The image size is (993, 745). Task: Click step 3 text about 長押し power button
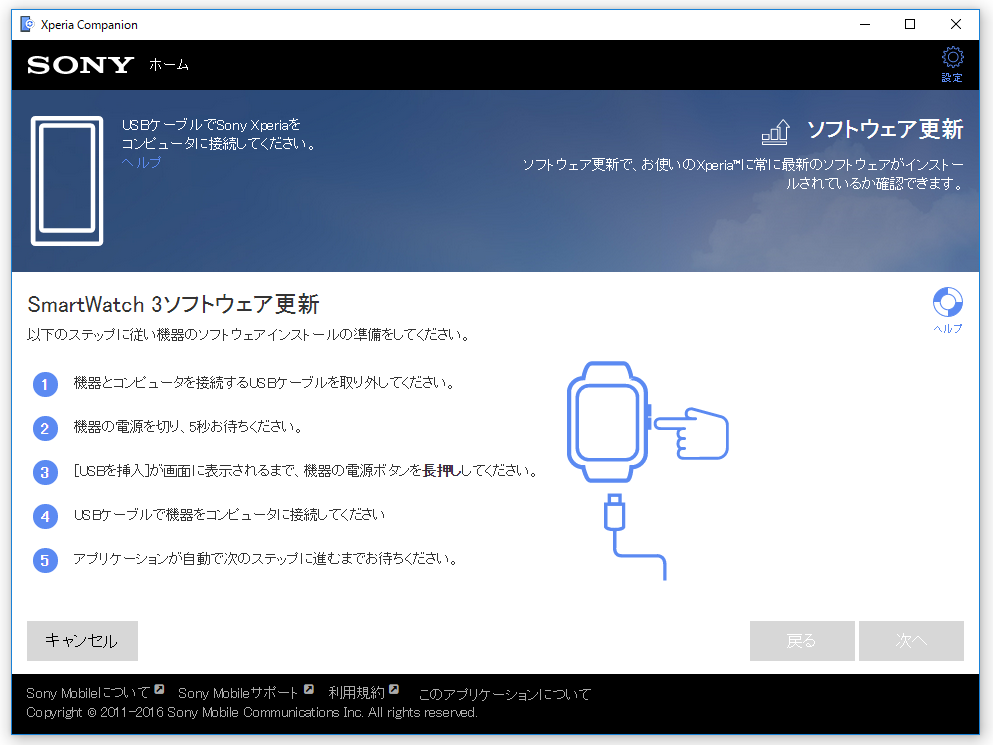[x=306, y=471]
